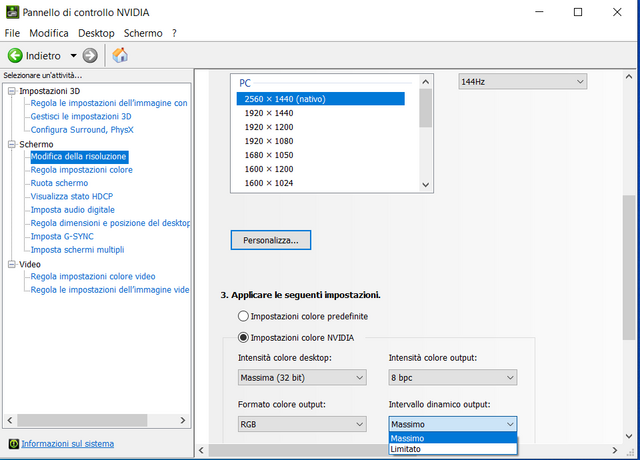640x460 pixels.
Task: Open the 144Hz refresh rate dropdown
Action: point(522,82)
